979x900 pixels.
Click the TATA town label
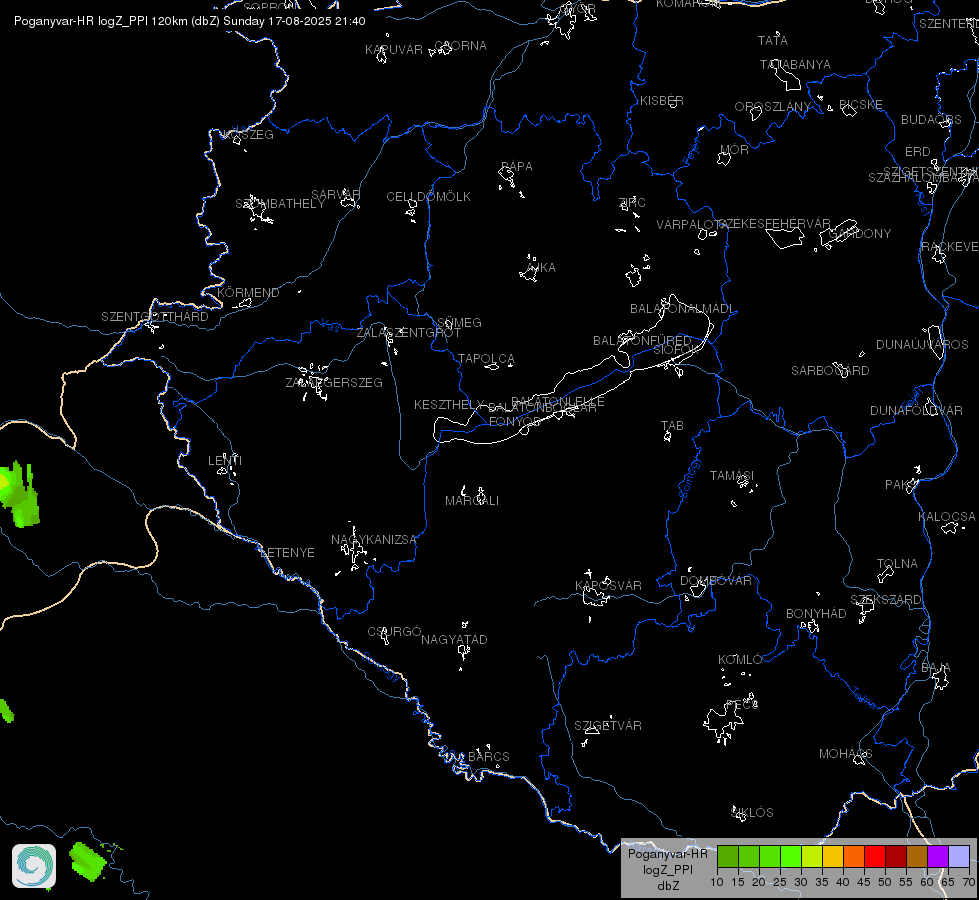[x=772, y=41]
